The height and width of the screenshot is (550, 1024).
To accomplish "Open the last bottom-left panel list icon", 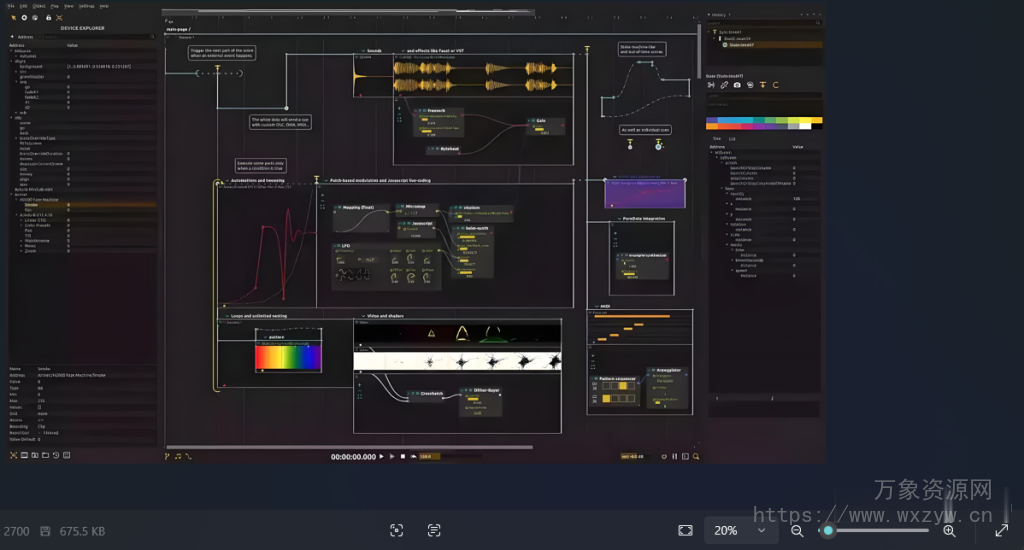I will point(66,455).
